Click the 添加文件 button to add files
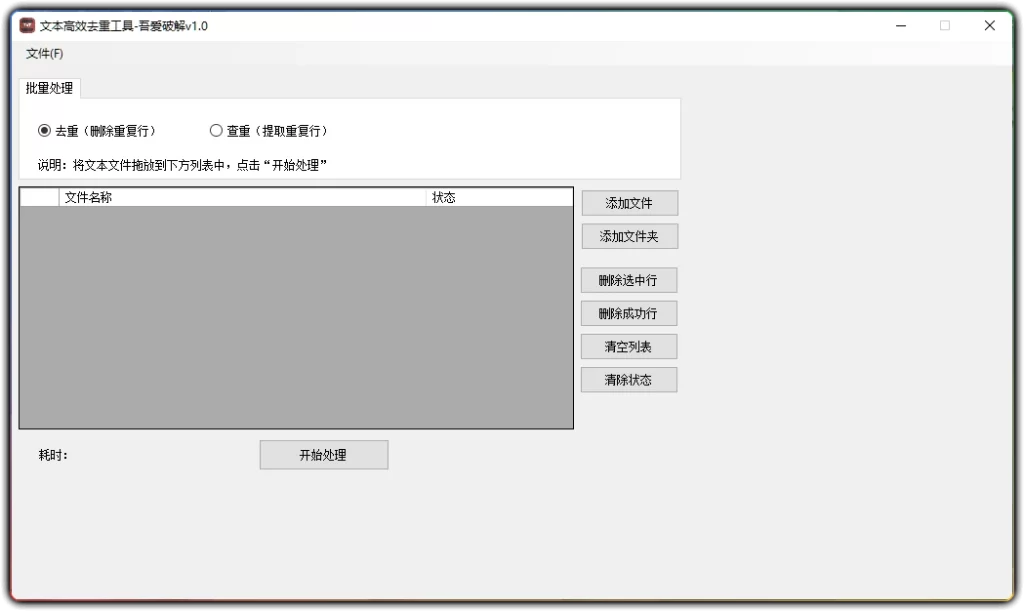Screen dimensions: 1024x611 pos(629,202)
